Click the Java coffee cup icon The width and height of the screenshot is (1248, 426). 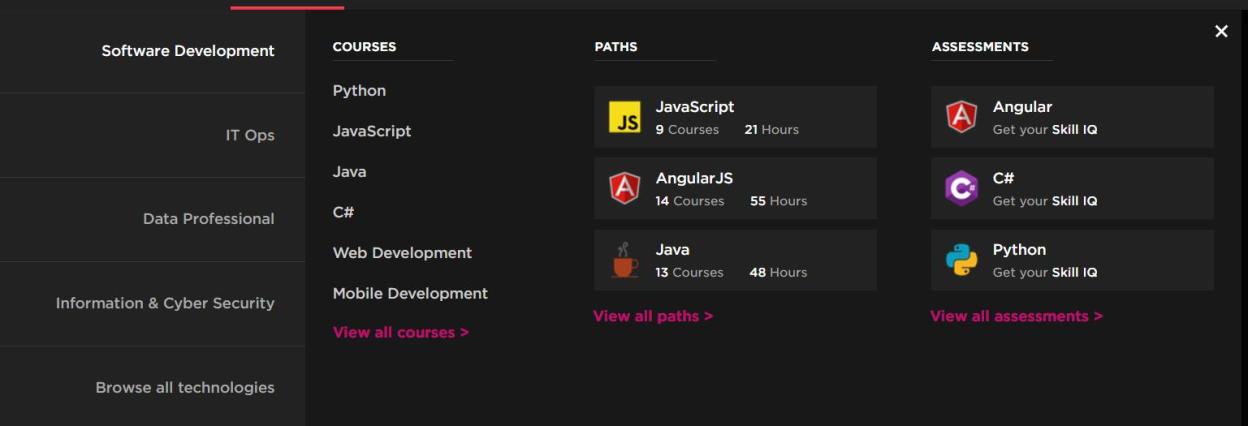625,261
